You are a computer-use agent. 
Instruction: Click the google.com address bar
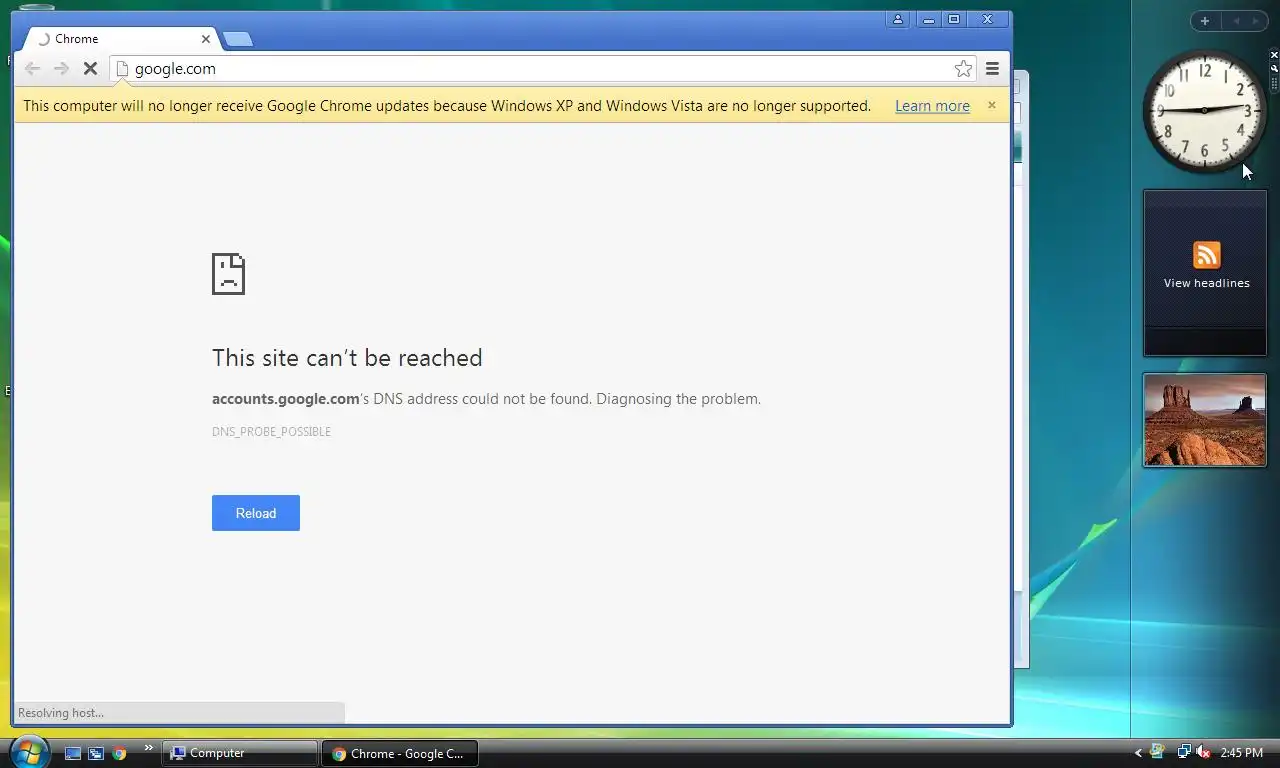pyautogui.click(x=543, y=68)
